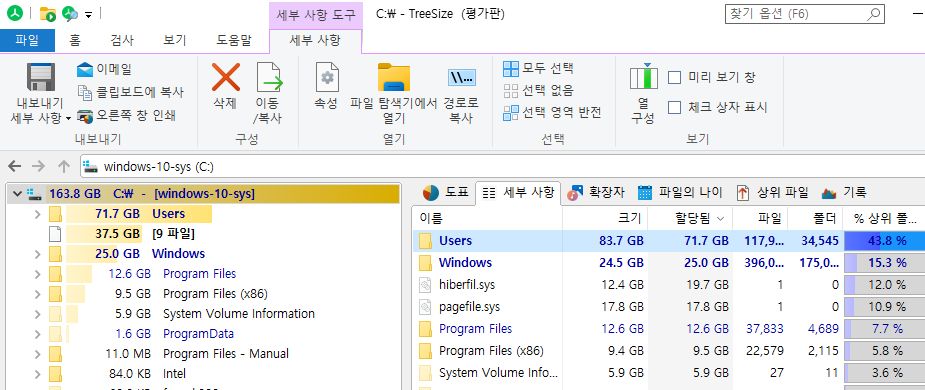
Task: Sort by the Allocated column header
Action: point(690,219)
